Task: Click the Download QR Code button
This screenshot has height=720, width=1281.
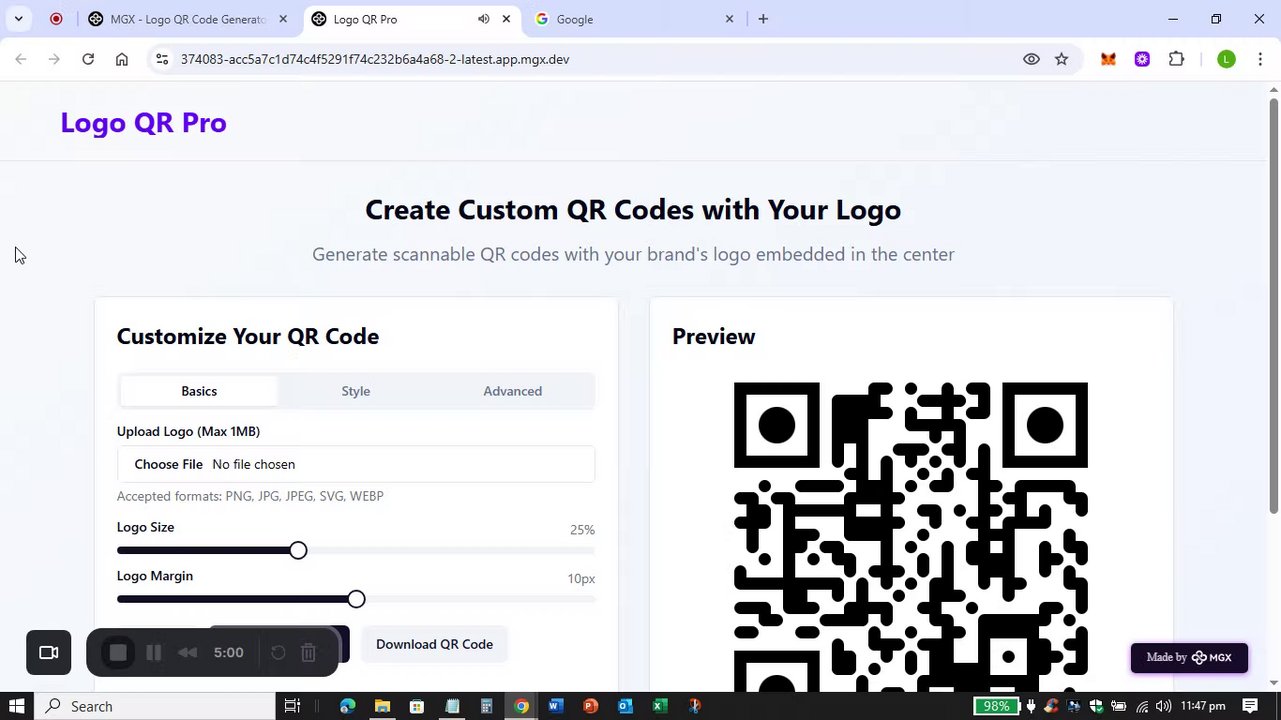Action: pyautogui.click(x=434, y=644)
